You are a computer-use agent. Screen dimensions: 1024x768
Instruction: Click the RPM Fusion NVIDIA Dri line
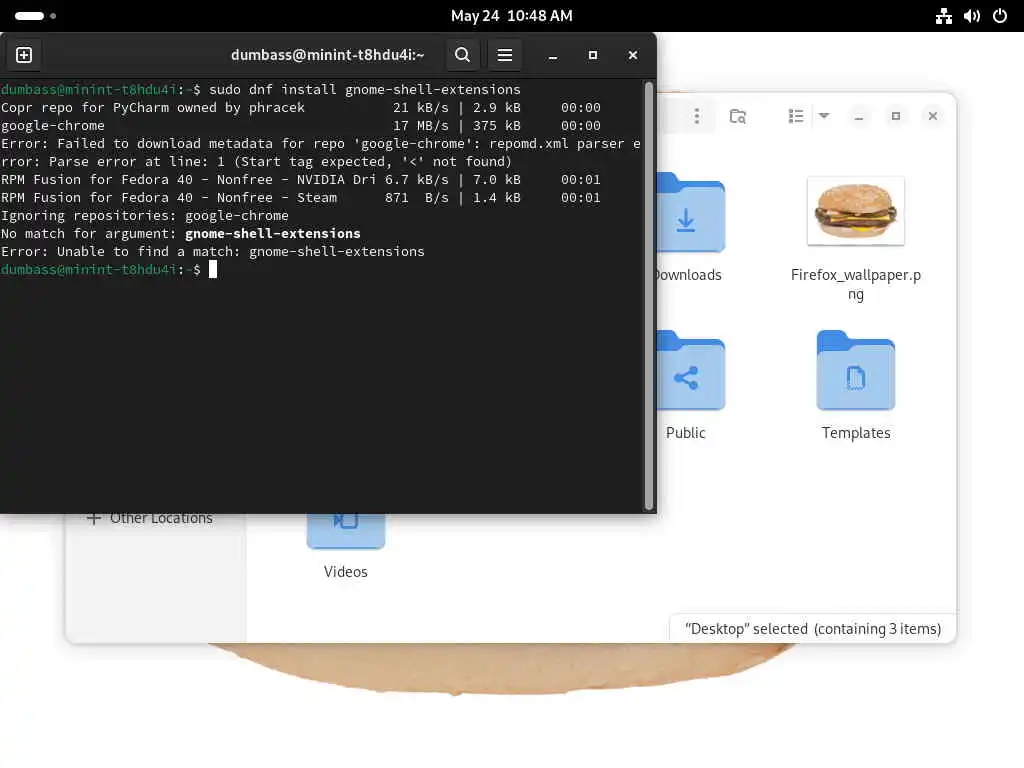[300, 180]
